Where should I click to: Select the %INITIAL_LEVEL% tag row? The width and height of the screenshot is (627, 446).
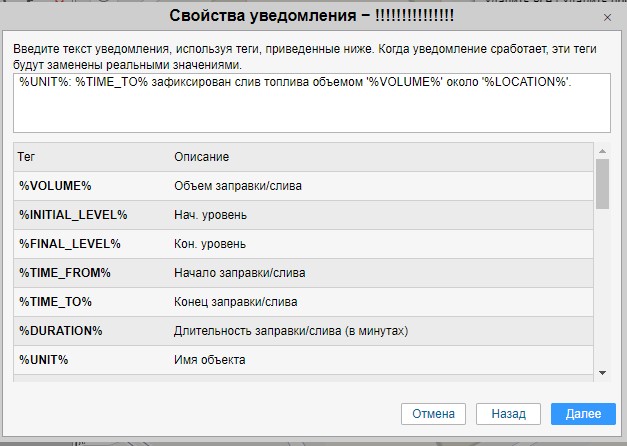tap(73, 215)
